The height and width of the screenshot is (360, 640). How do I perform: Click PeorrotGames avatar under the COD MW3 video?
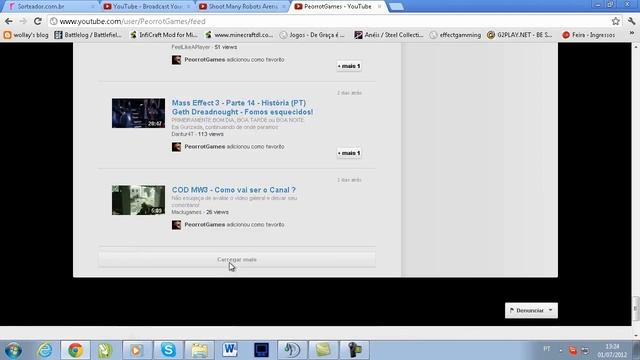tap(176, 225)
